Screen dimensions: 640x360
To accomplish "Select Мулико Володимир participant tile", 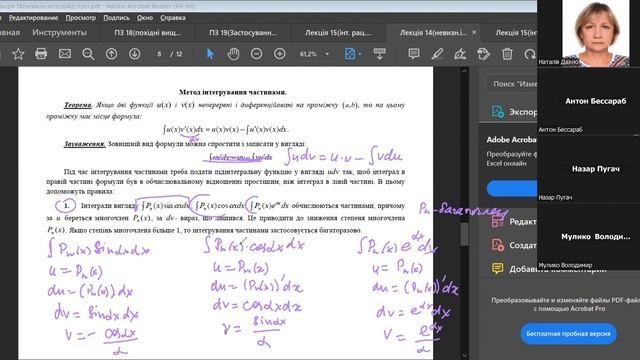I will [x=588, y=237].
